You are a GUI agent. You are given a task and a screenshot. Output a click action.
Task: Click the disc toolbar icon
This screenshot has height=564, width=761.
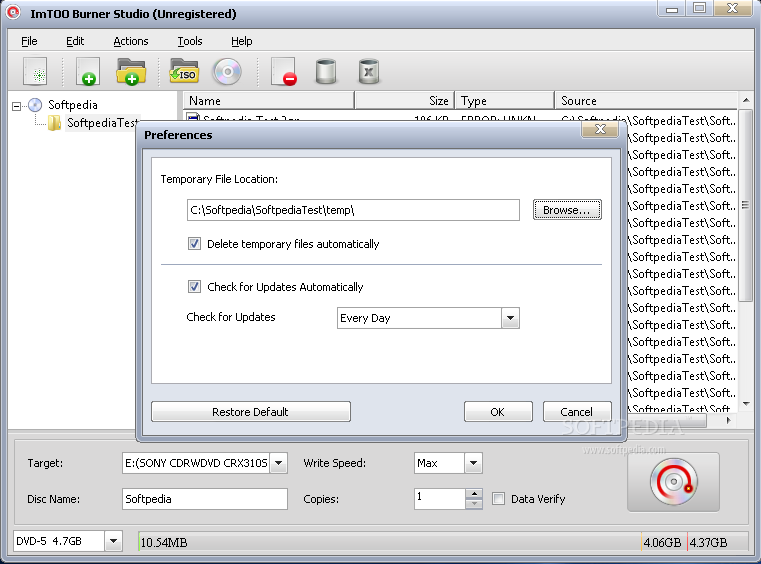227,72
